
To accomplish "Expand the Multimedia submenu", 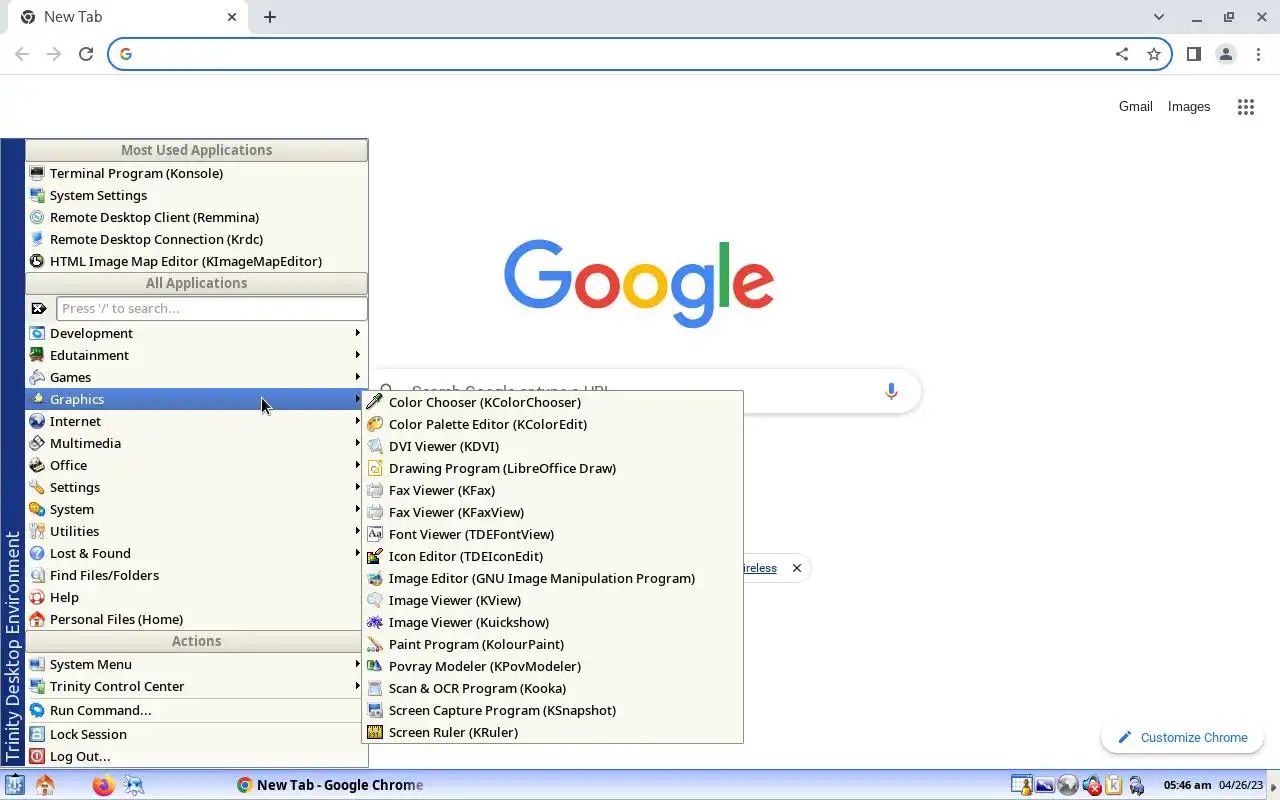I will click(196, 443).
